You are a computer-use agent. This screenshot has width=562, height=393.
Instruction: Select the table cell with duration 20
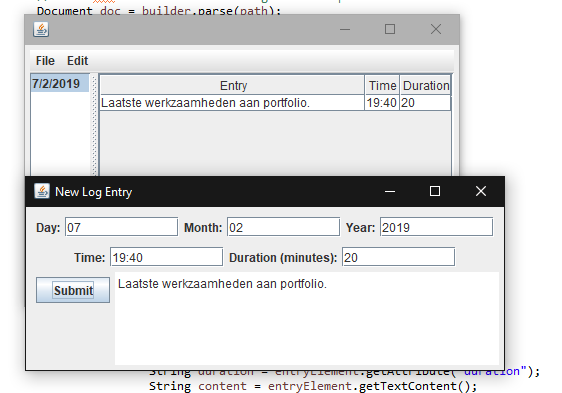(x=425, y=103)
